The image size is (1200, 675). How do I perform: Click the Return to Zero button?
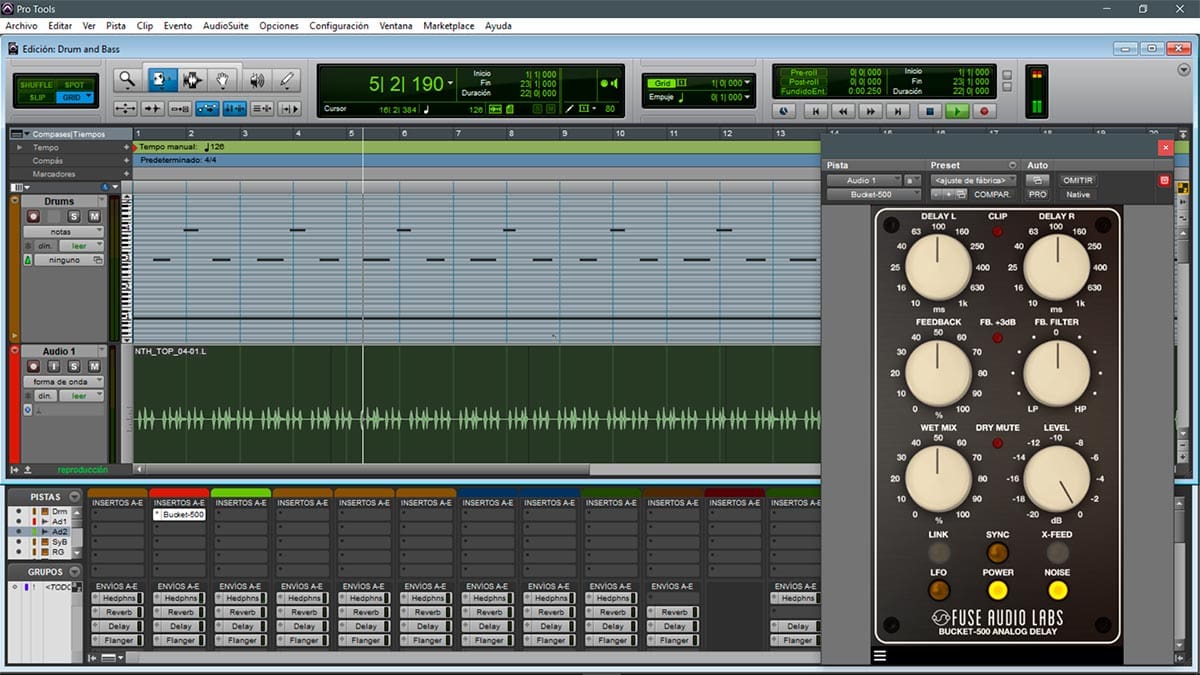pos(816,112)
